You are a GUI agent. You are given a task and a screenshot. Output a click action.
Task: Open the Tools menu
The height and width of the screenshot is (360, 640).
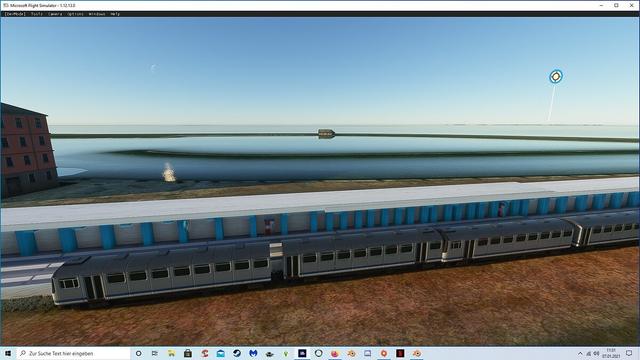pos(37,14)
